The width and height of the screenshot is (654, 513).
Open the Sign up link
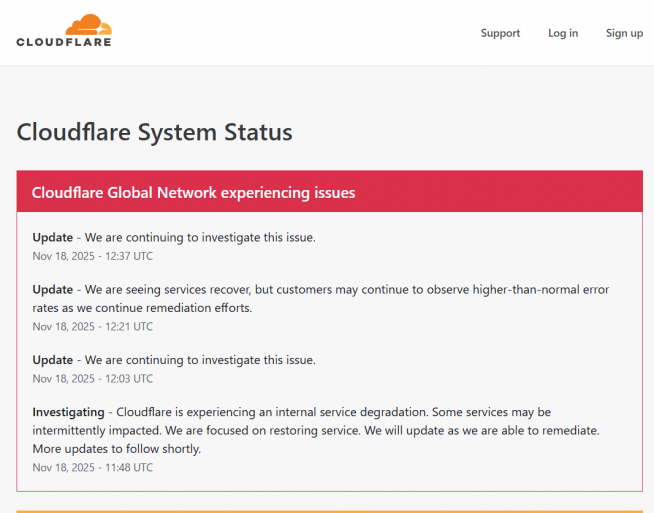624,33
